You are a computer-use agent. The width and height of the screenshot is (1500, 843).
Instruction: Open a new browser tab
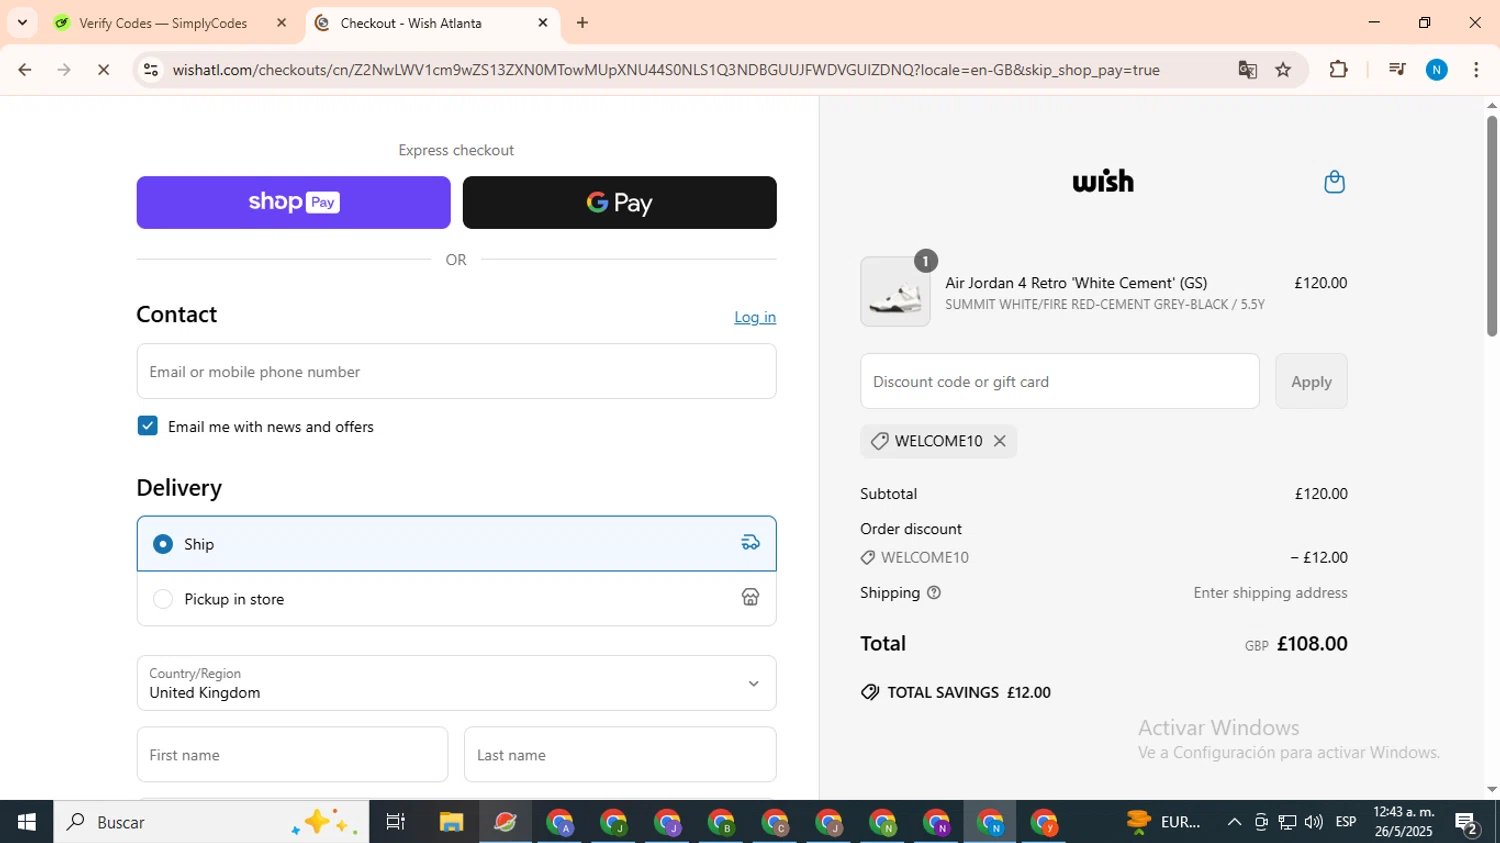[x=582, y=23]
